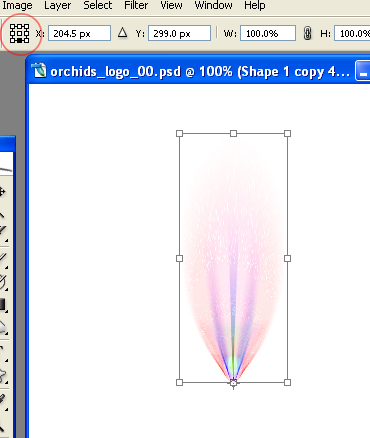Click the top-center transform handle

(233, 134)
